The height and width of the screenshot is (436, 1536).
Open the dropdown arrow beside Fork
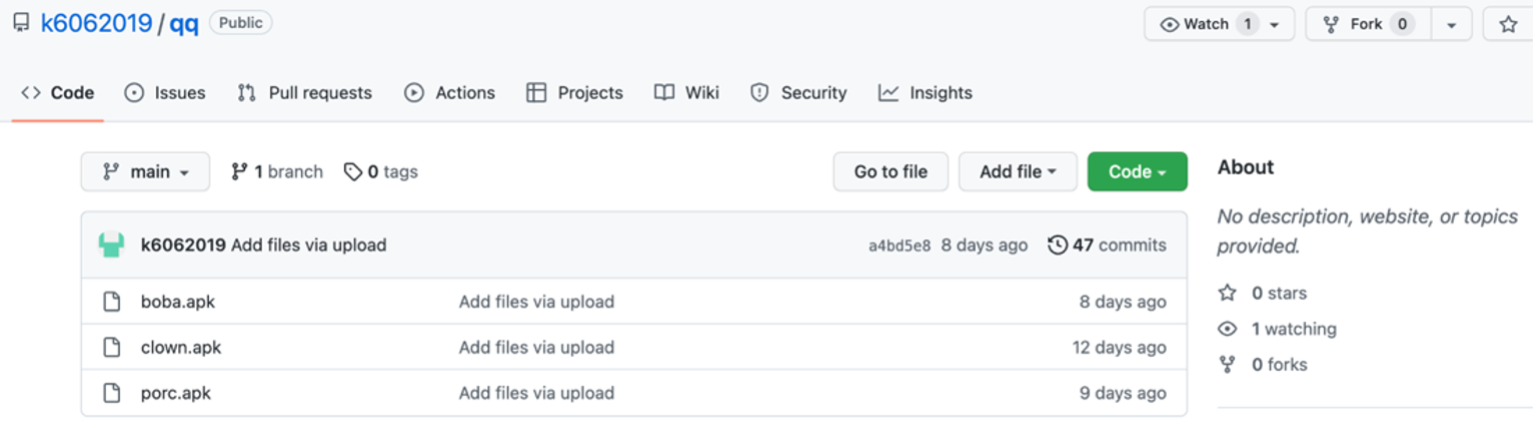(x=1451, y=25)
